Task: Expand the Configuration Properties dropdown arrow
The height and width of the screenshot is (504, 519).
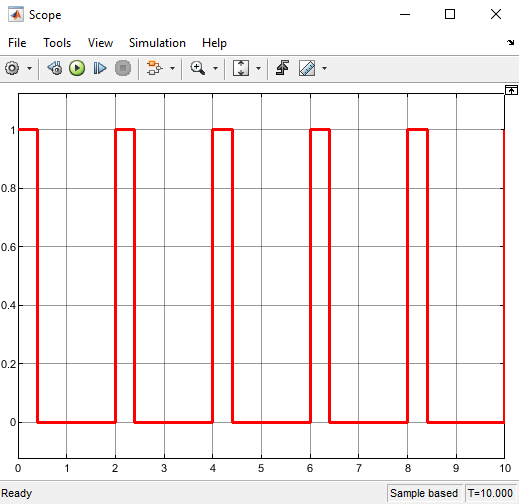Action: (x=29, y=68)
